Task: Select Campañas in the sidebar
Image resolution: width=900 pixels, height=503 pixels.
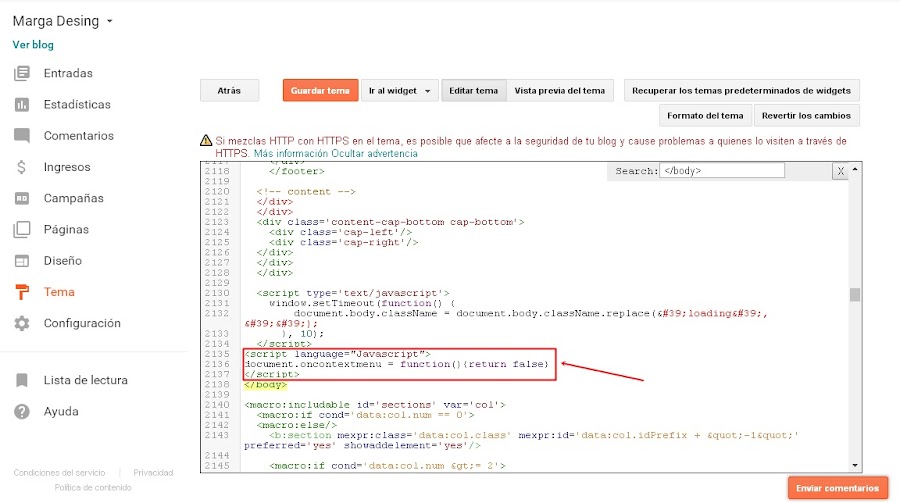Action: pyautogui.click(x=73, y=198)
